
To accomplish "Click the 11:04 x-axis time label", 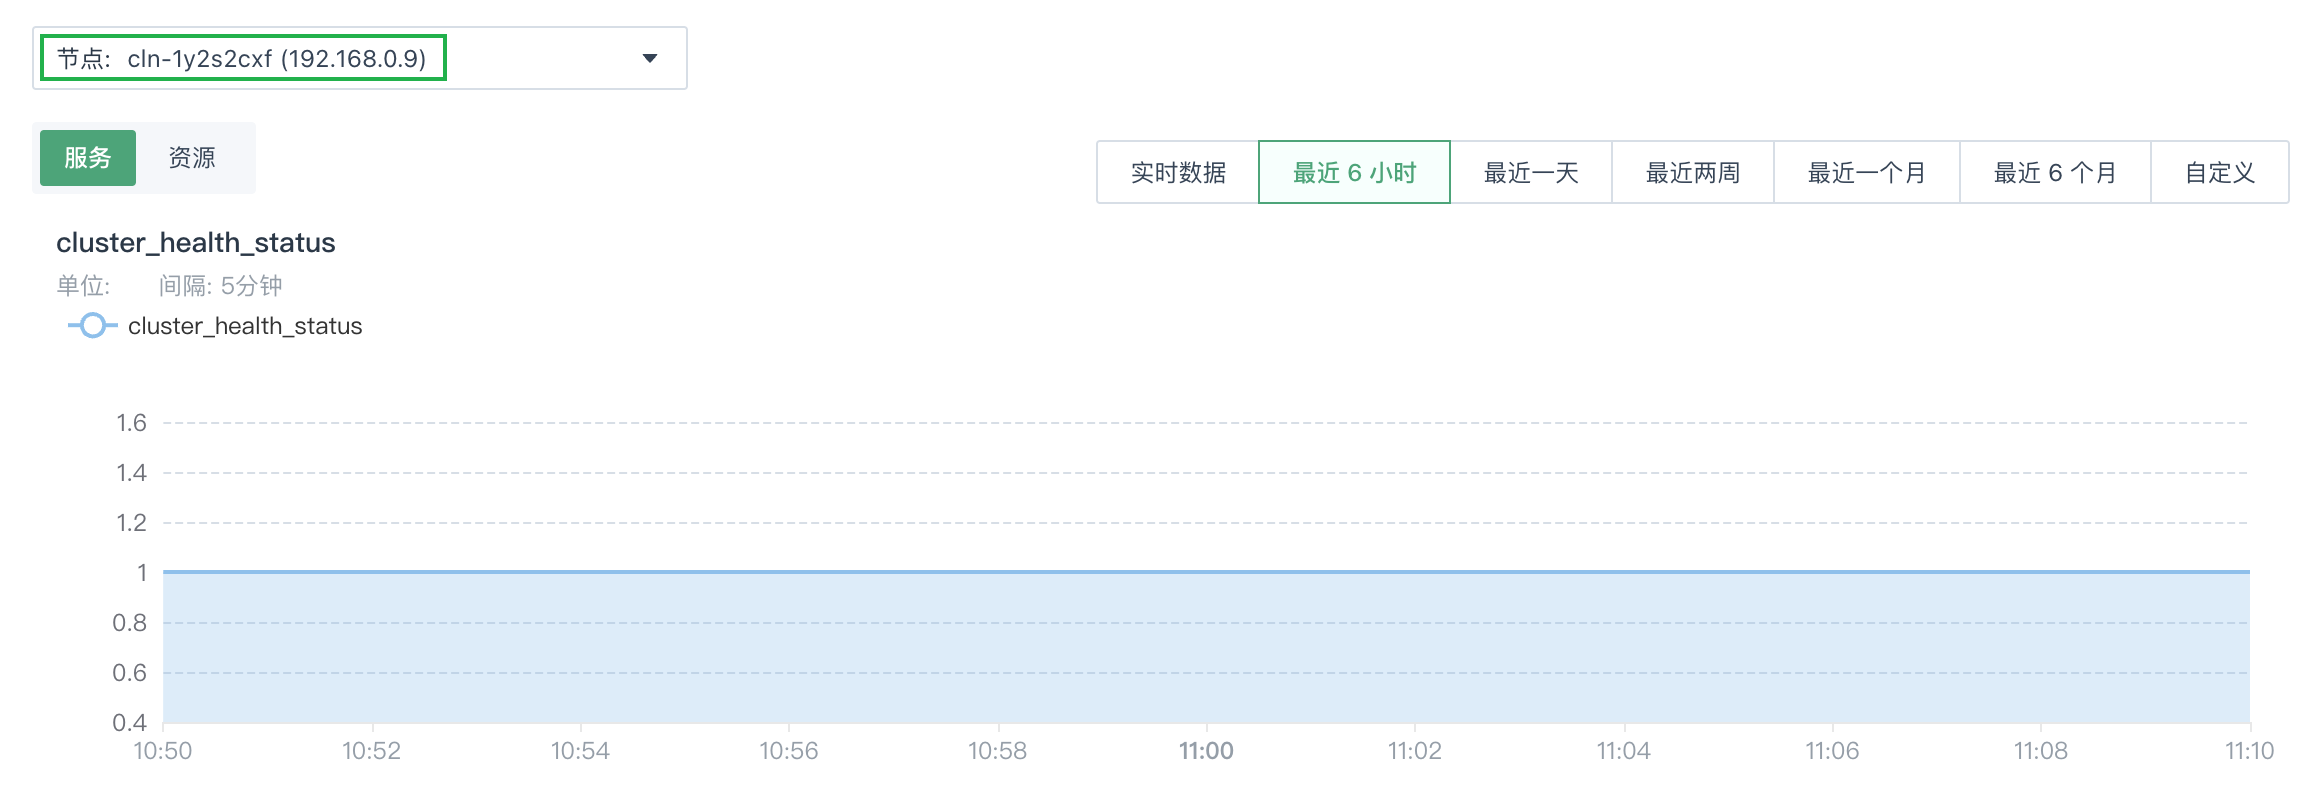I will (1623, 751).
